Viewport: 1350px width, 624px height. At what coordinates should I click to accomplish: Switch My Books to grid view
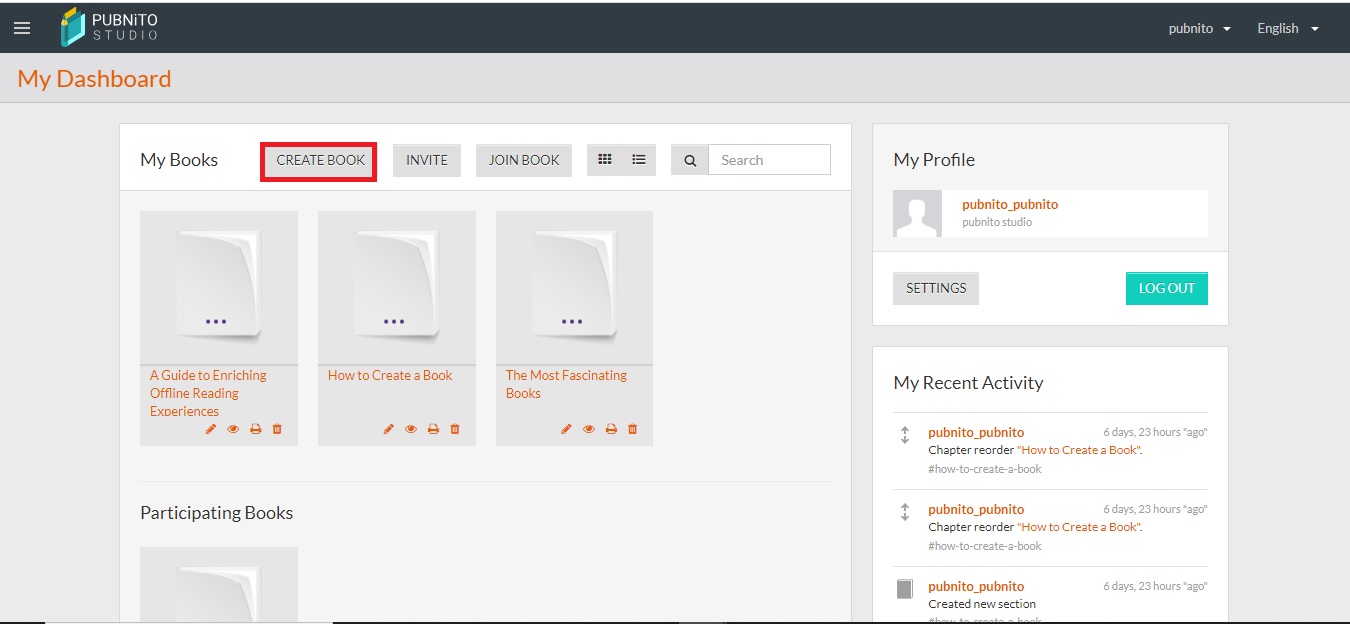tap(605, 159)
